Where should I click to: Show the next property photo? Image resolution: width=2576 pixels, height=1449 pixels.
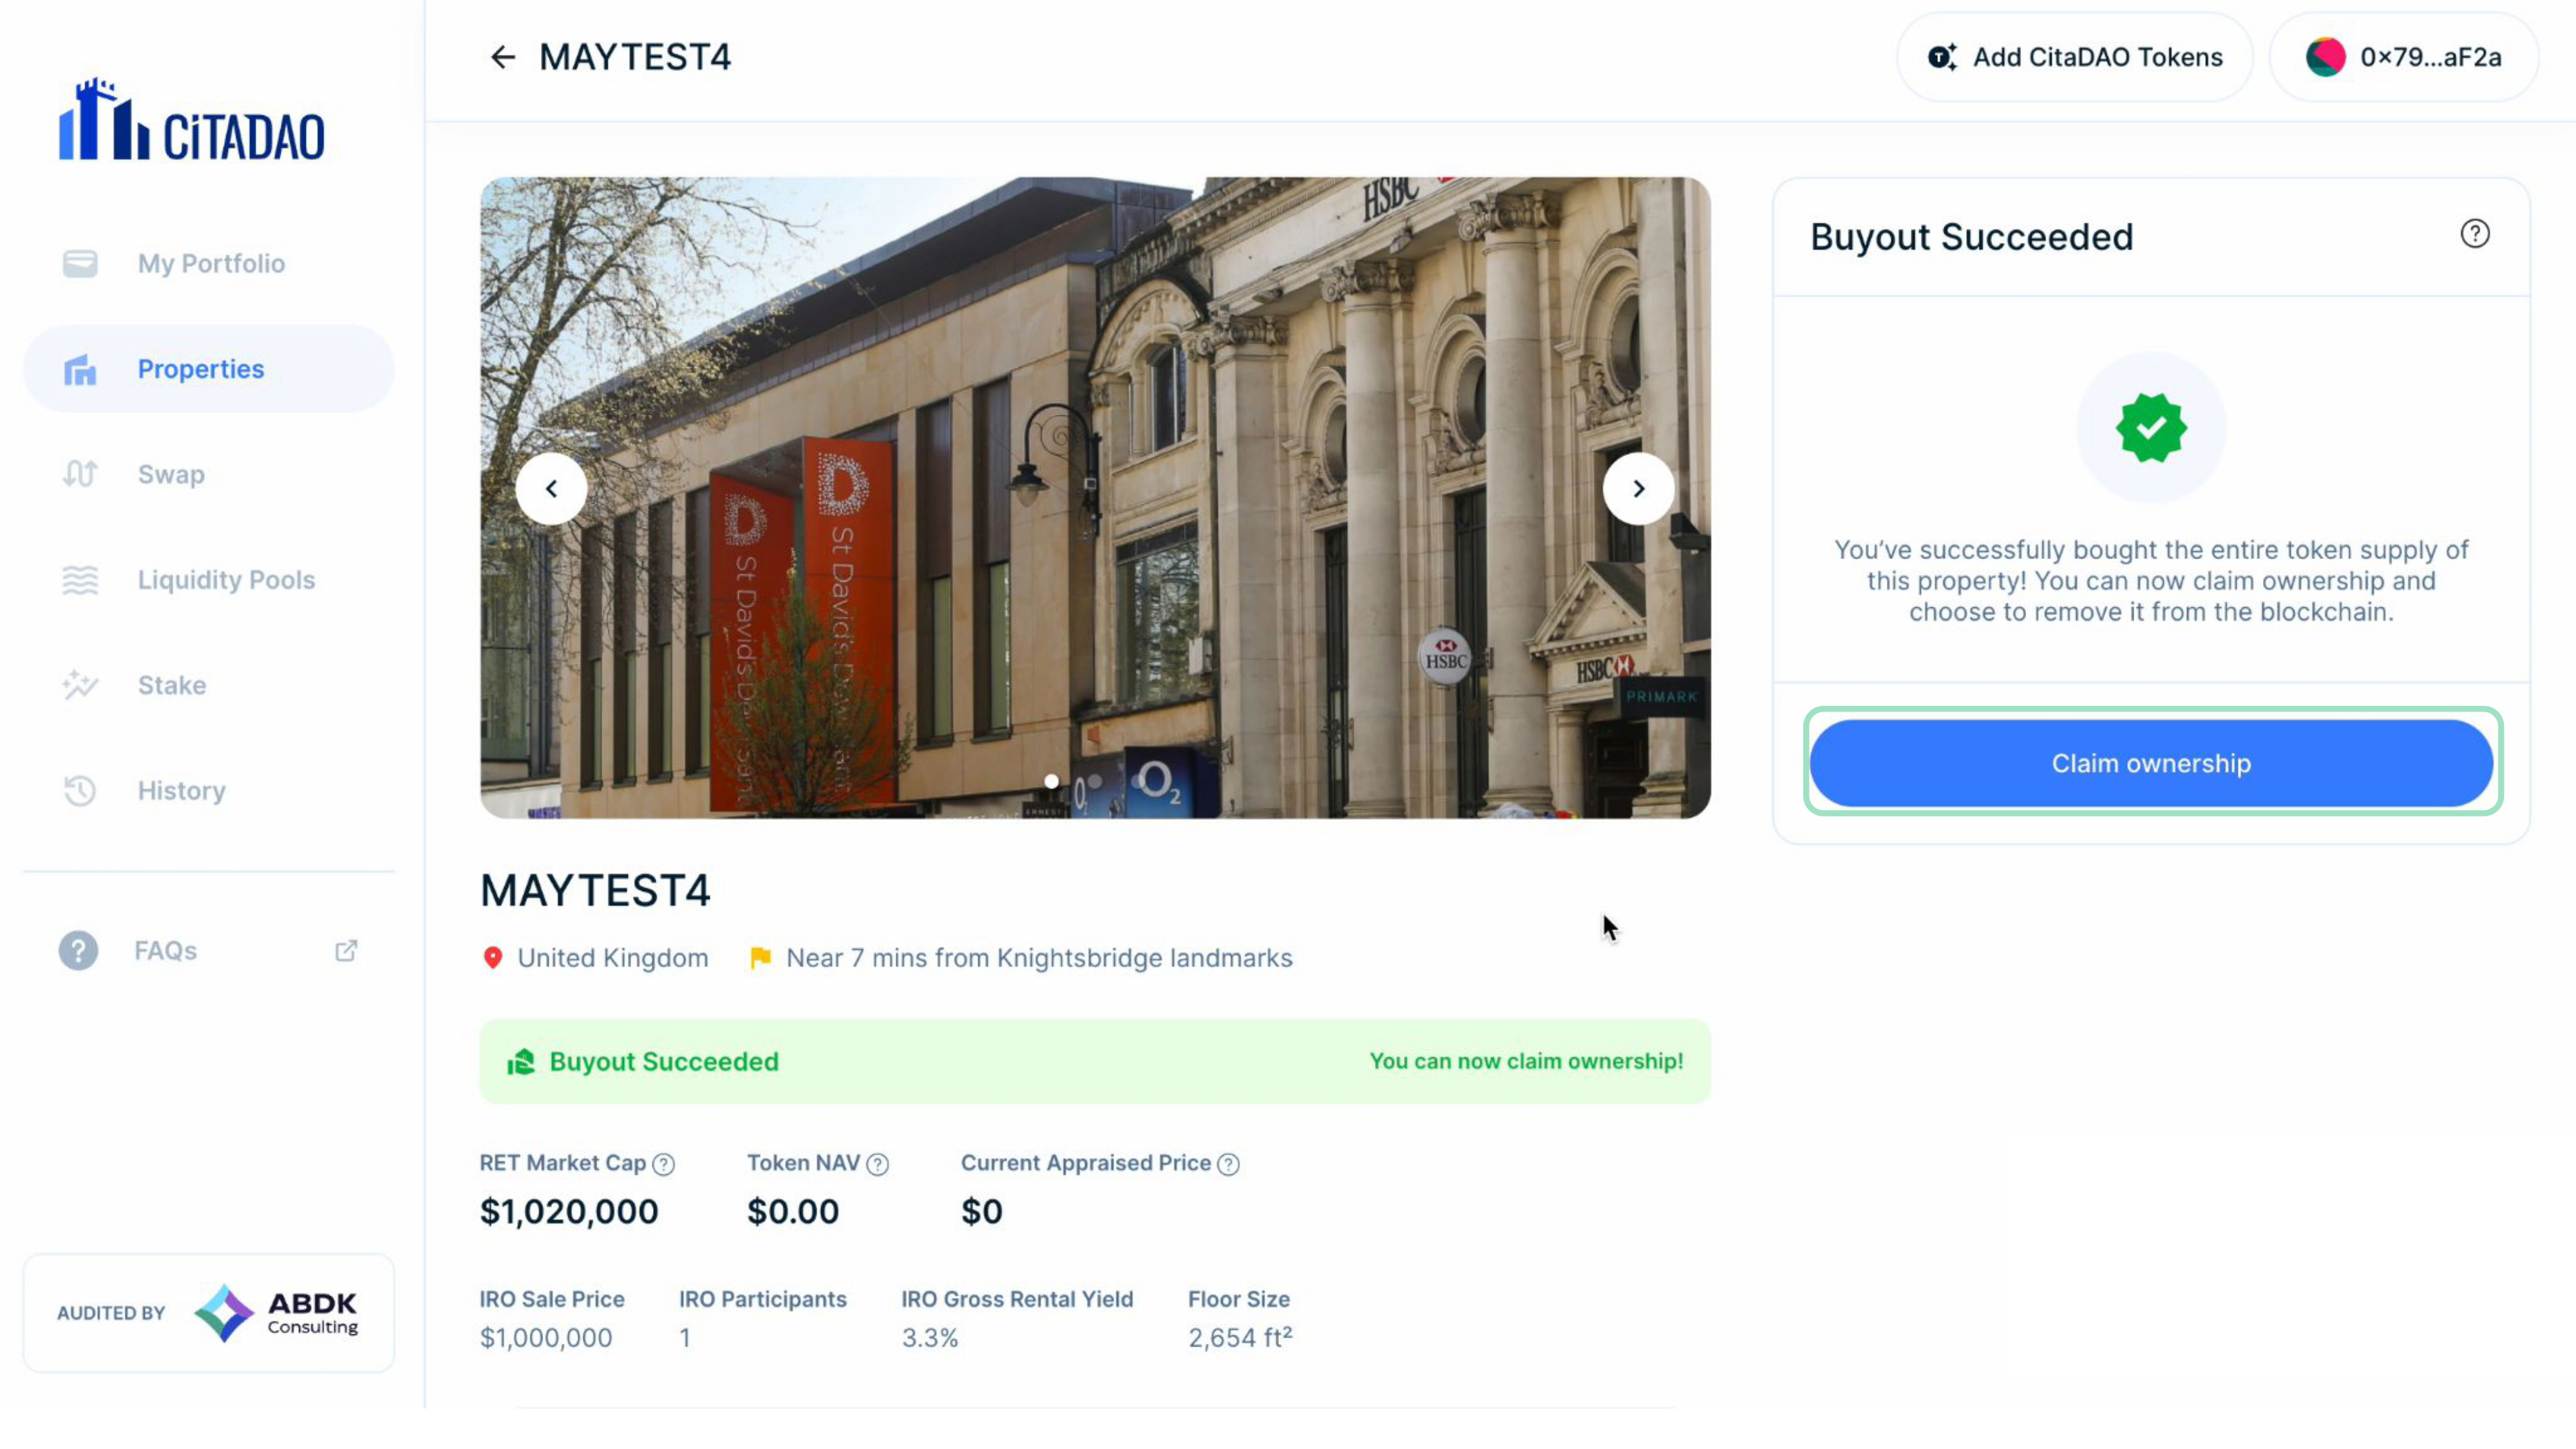pos(1638,489)
